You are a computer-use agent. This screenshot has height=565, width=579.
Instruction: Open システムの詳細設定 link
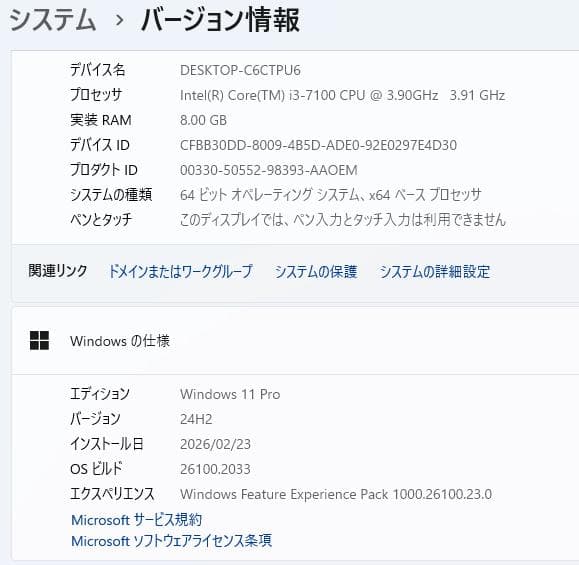(435, 271)
